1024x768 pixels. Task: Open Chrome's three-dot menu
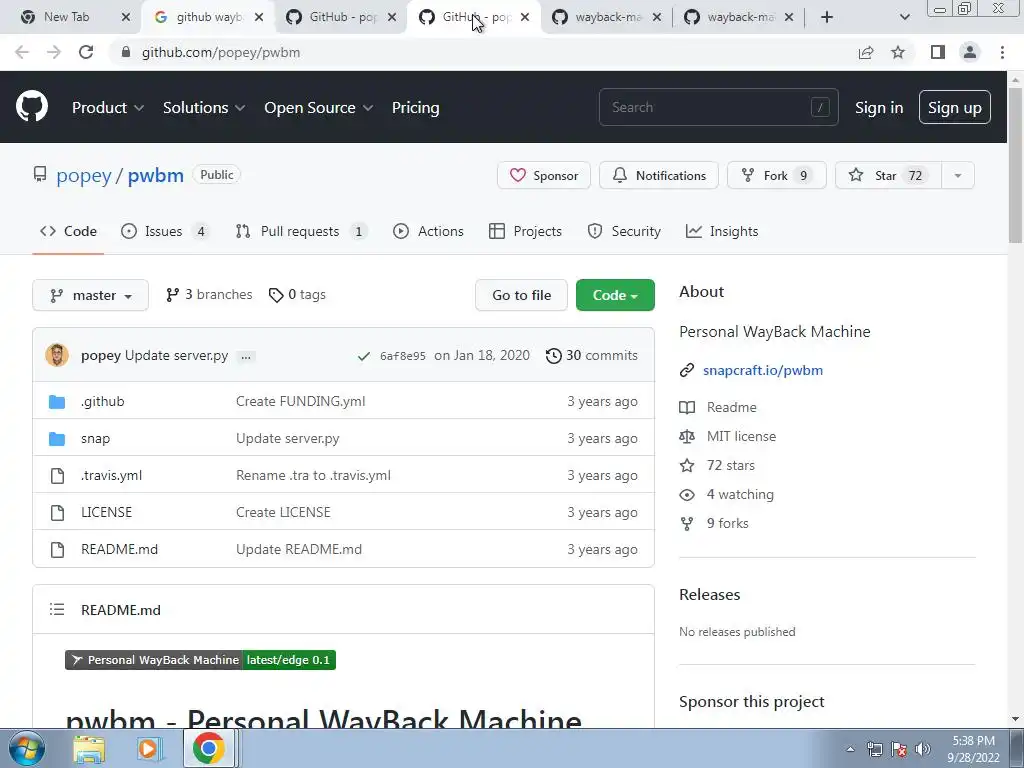click(1002, 52)
